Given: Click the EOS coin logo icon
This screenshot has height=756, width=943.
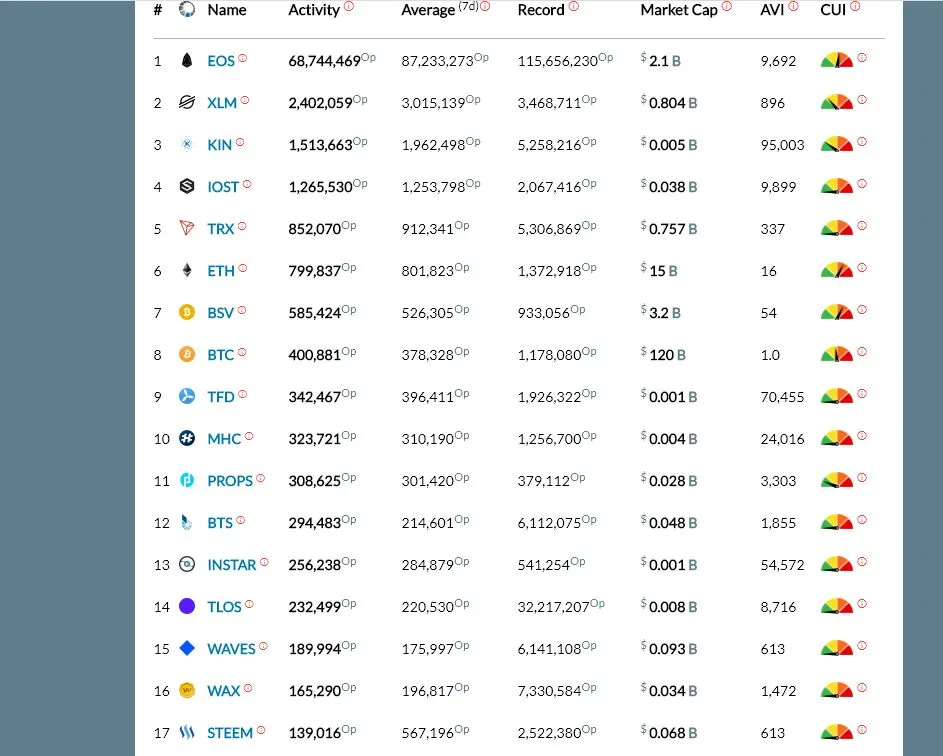Looking at the screenshot, I should tap(187, 60).
